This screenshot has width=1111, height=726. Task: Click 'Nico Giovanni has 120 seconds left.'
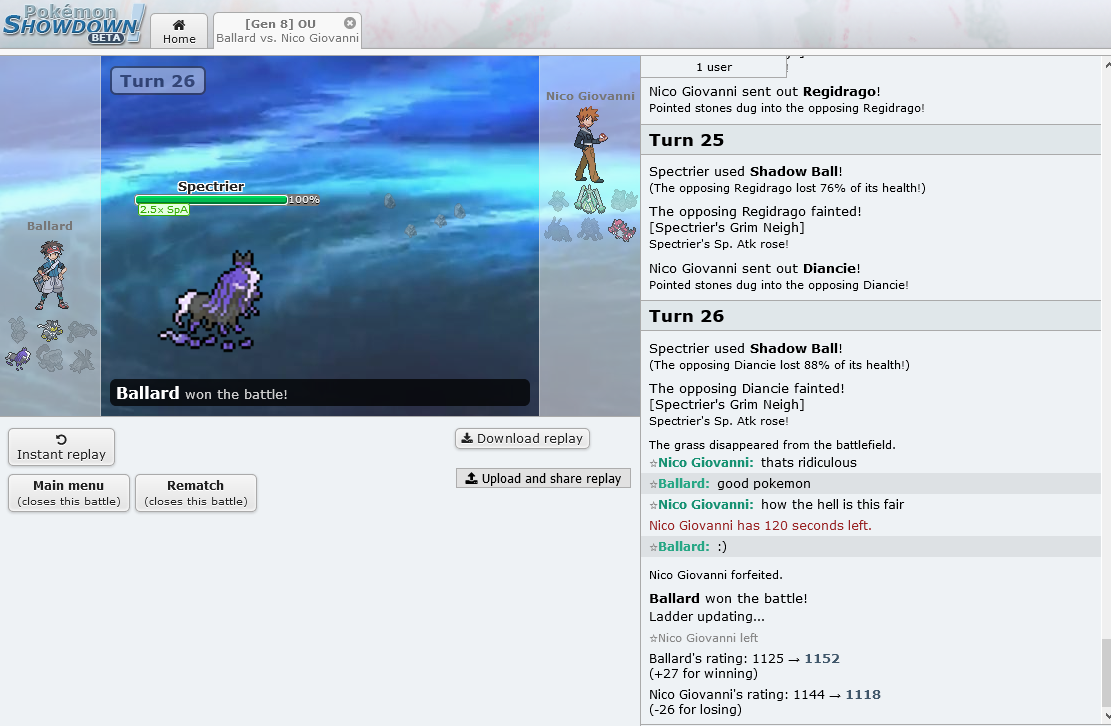pos(760,526)
